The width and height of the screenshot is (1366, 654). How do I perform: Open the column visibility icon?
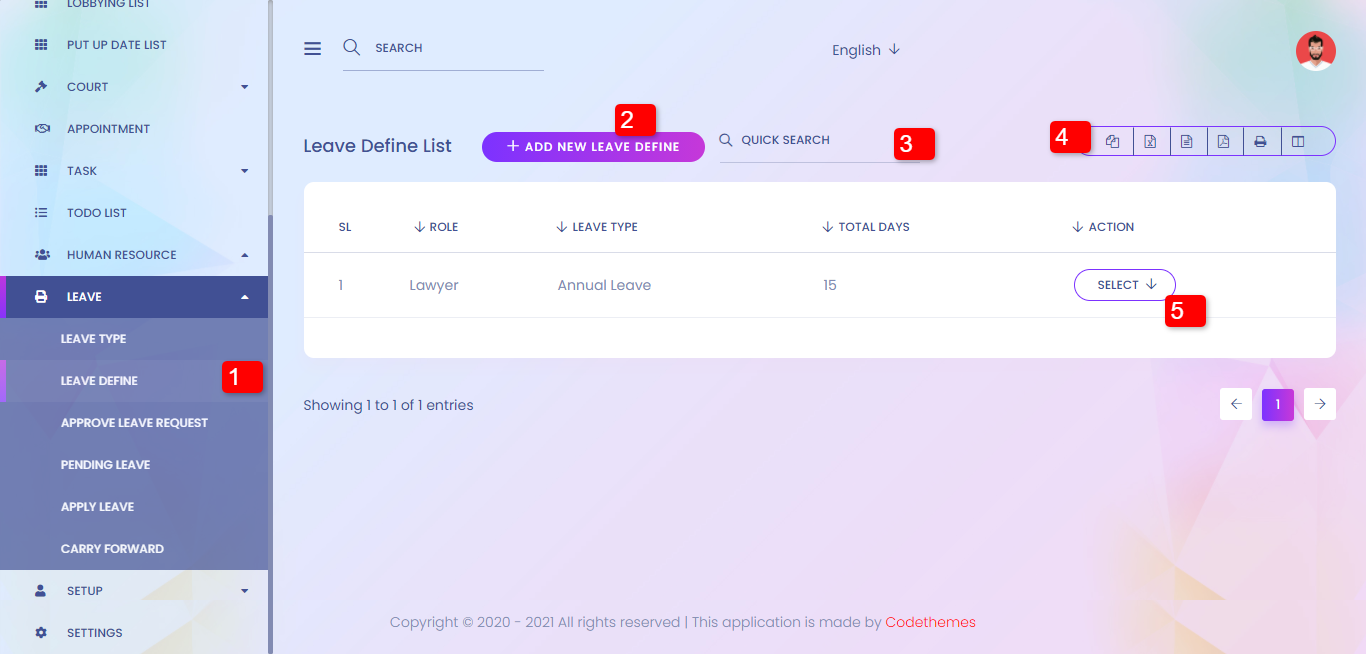[x=1298, y=142]
